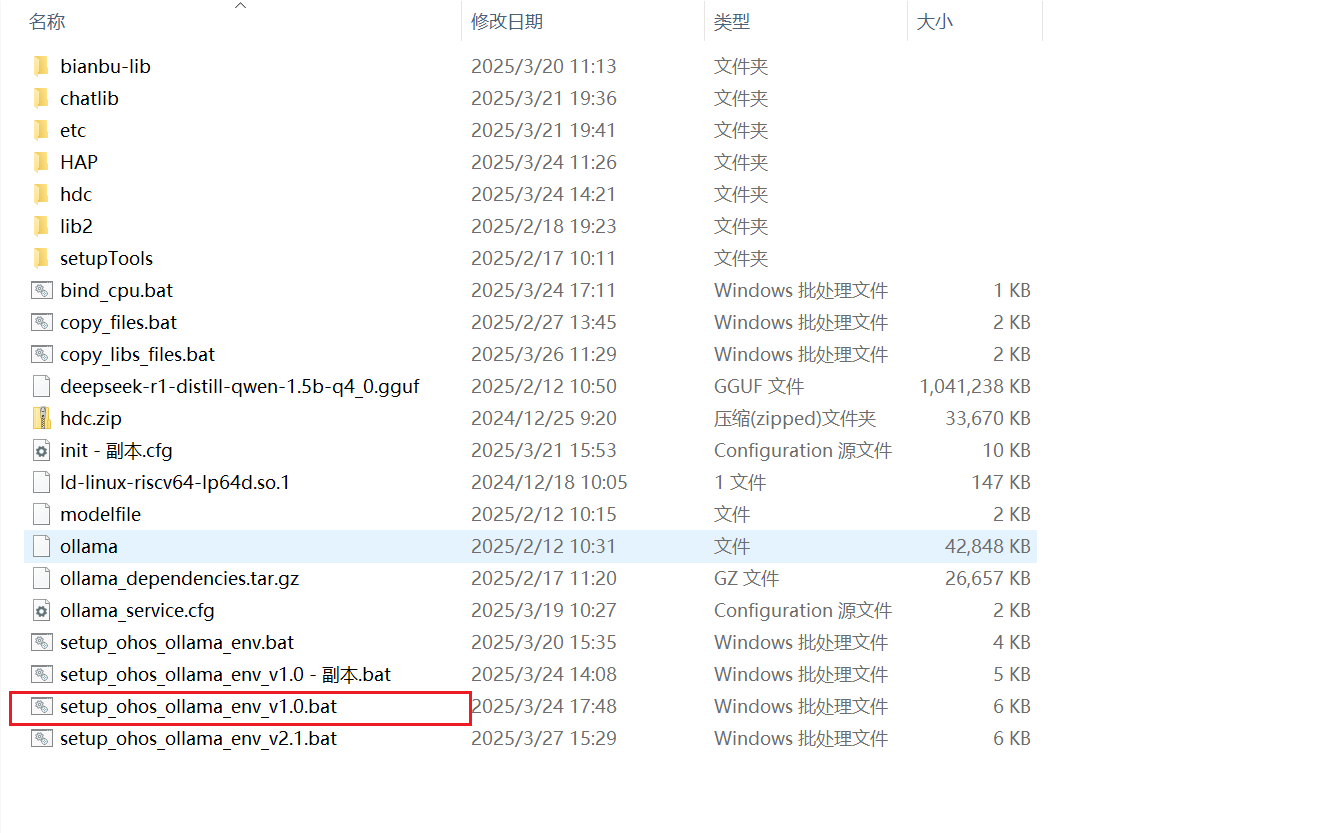Screen dimensions: 1340x833
Task: Select the highlighted ollama file row
Action: [531, 546]
